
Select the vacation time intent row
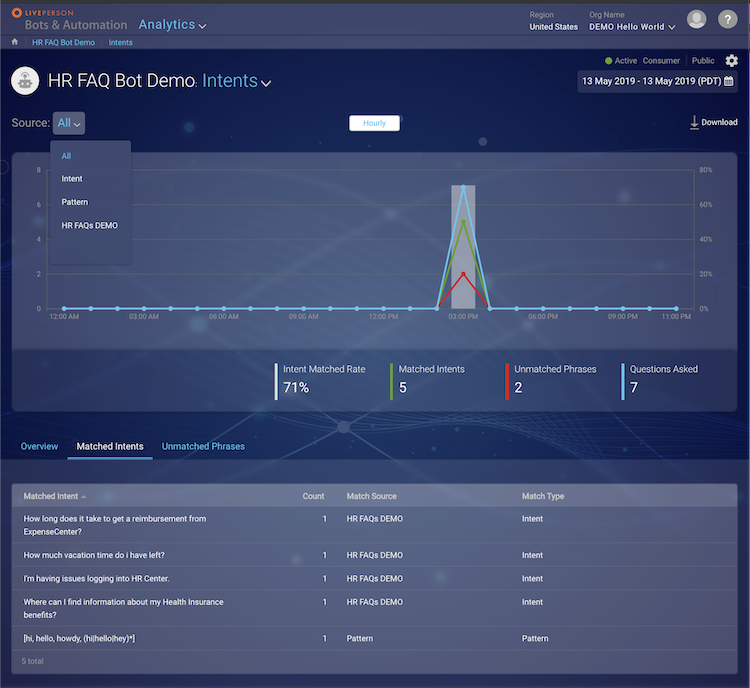pos(374,555)
